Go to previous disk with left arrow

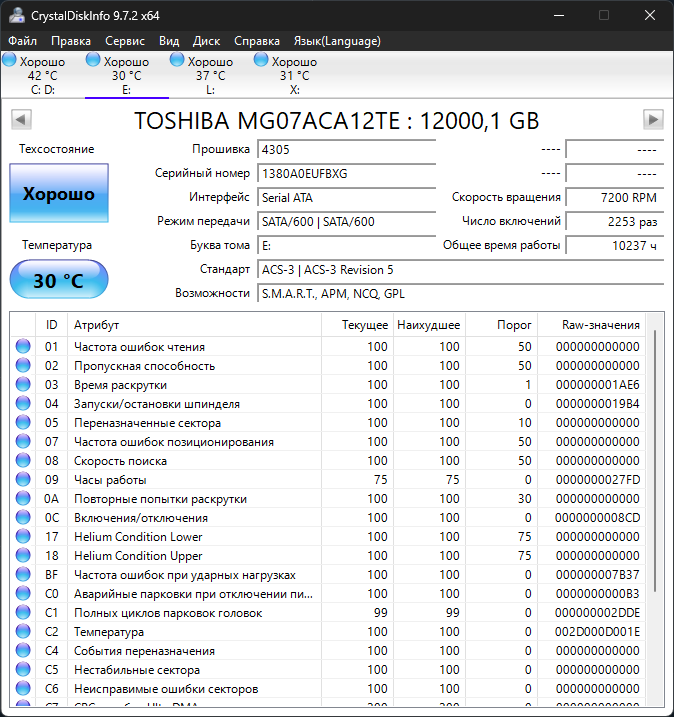tap(21, 120)
